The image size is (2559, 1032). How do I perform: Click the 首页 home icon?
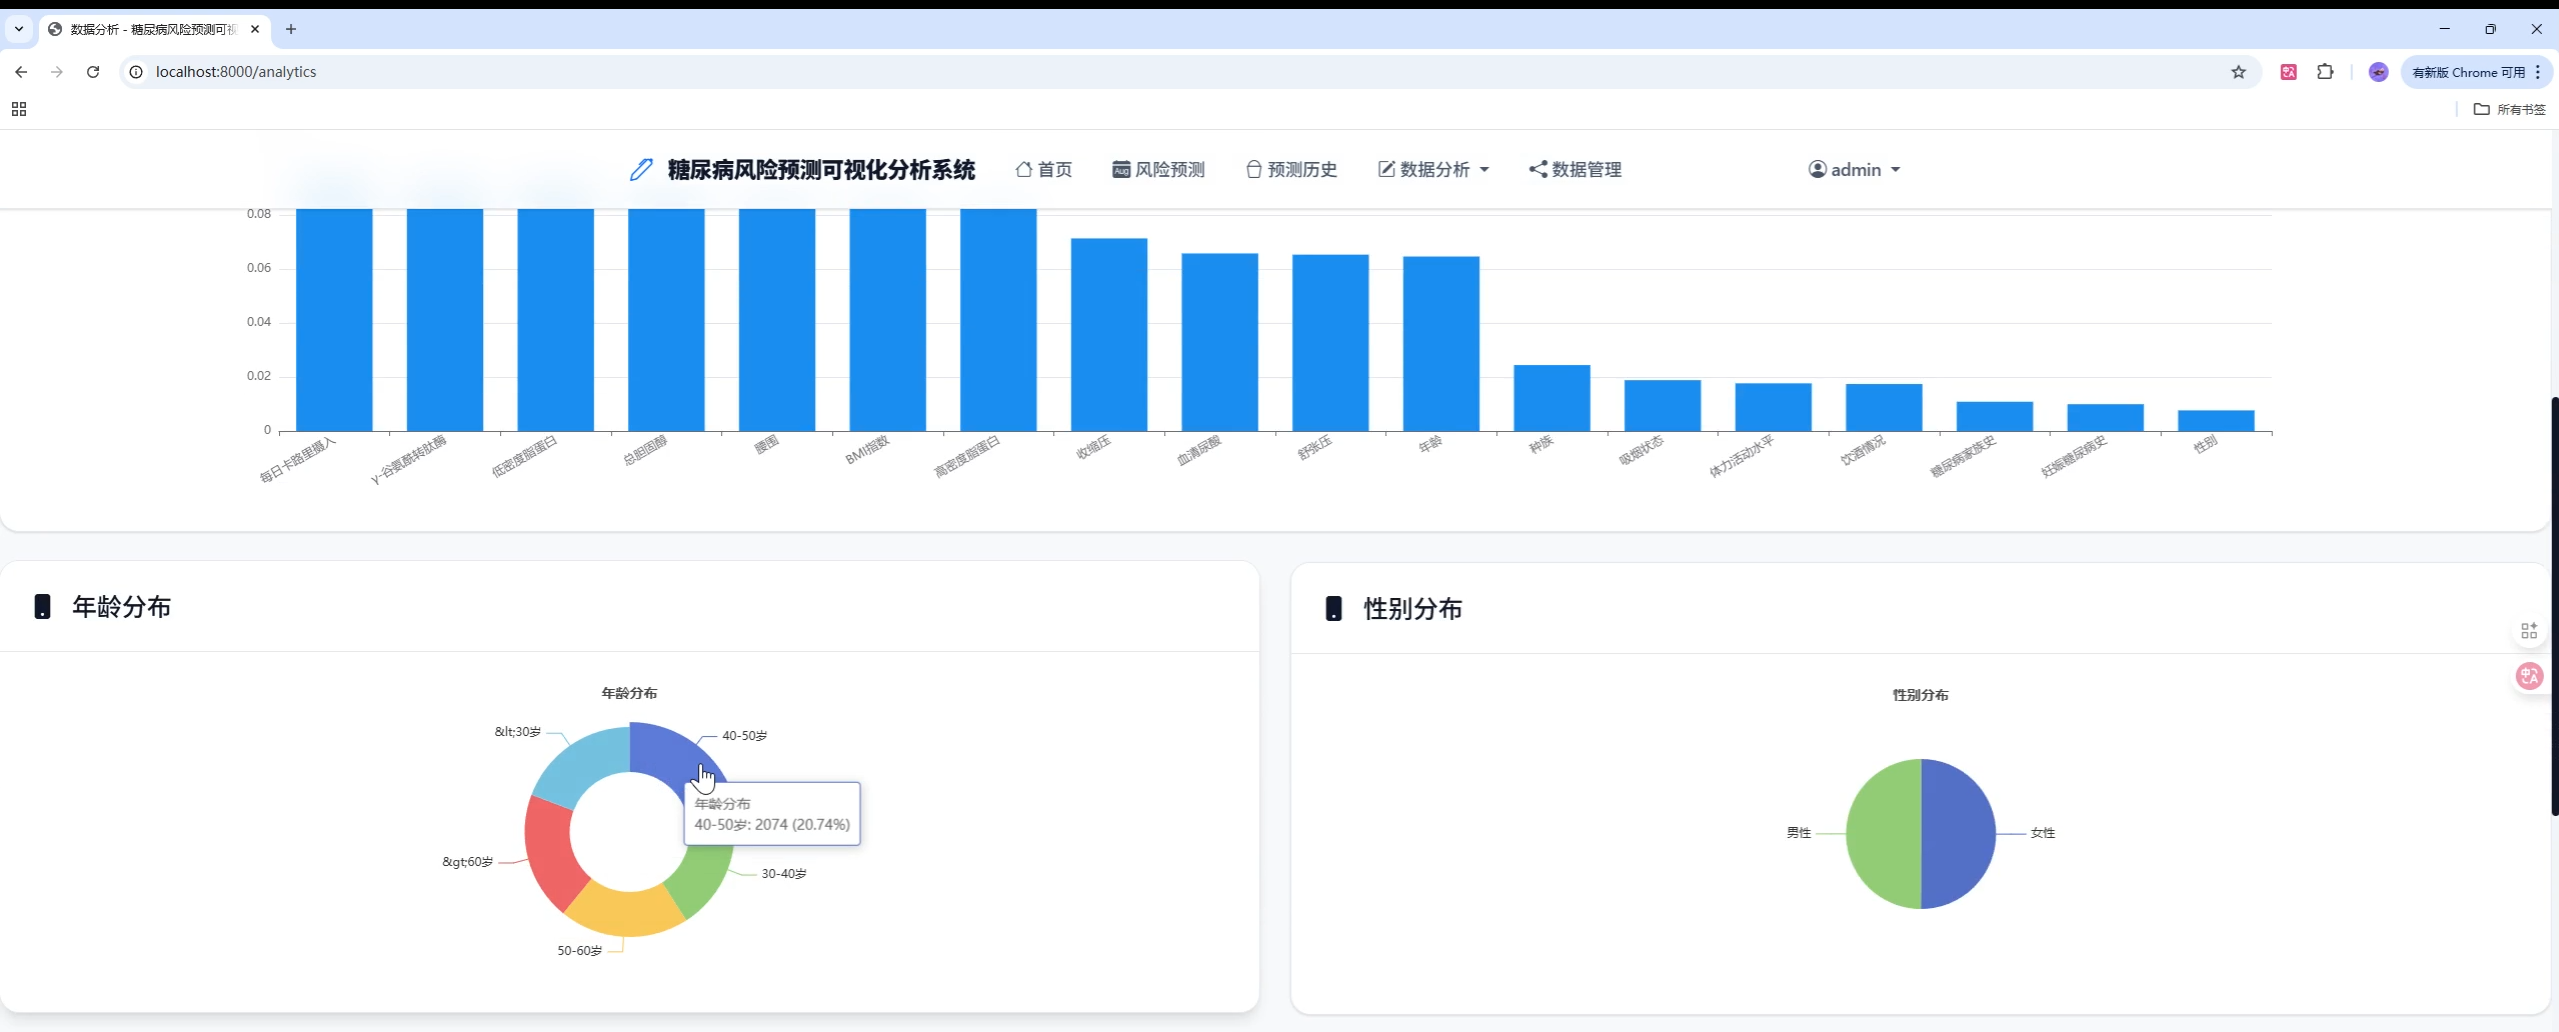tap(1024, 169)
